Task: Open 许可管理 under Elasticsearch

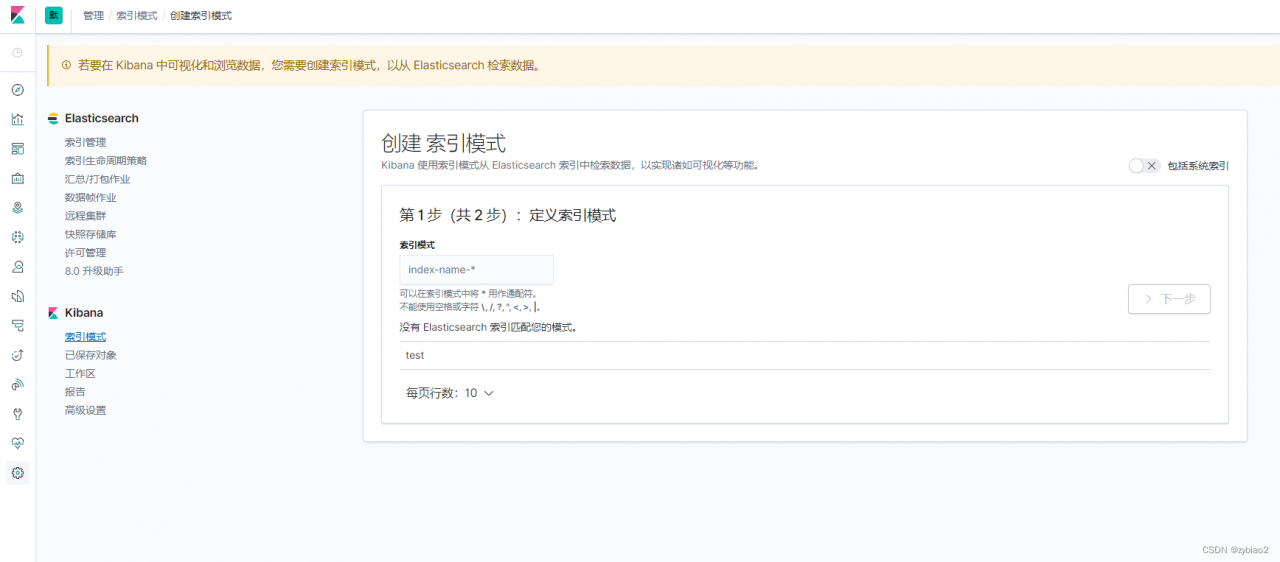Action: click(x=85, y=252)
